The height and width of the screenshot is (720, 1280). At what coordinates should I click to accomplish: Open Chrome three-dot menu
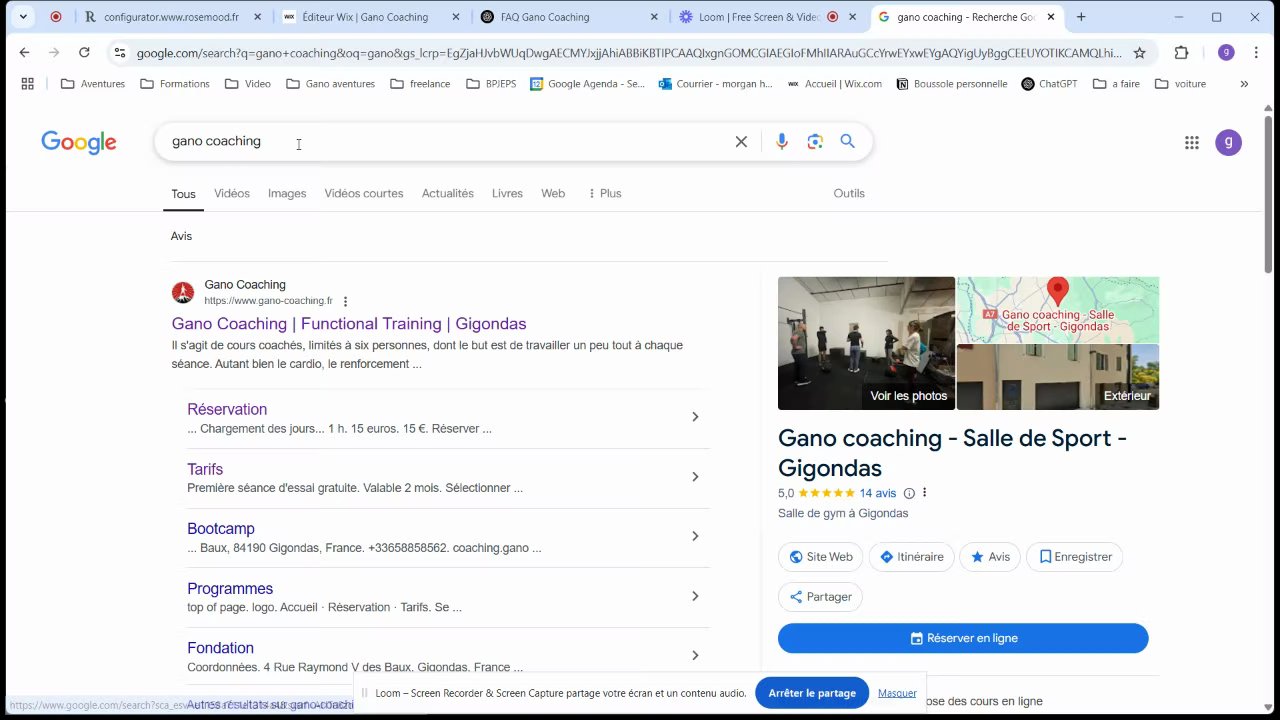point(1256,53)
